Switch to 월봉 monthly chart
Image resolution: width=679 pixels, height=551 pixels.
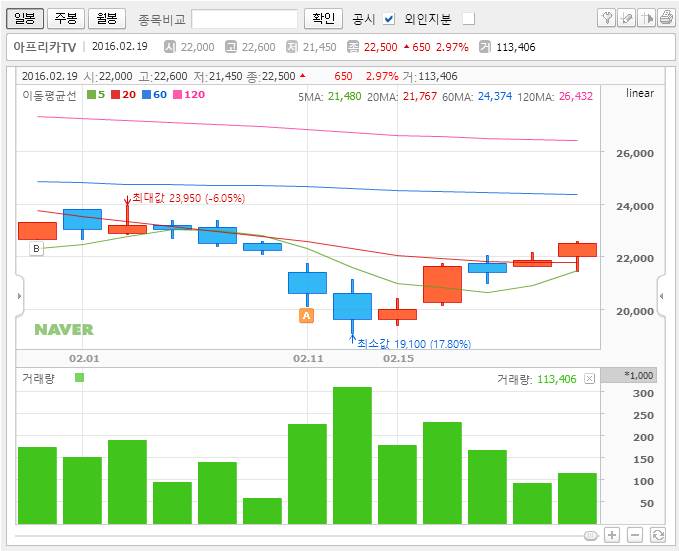click(107, 19)
